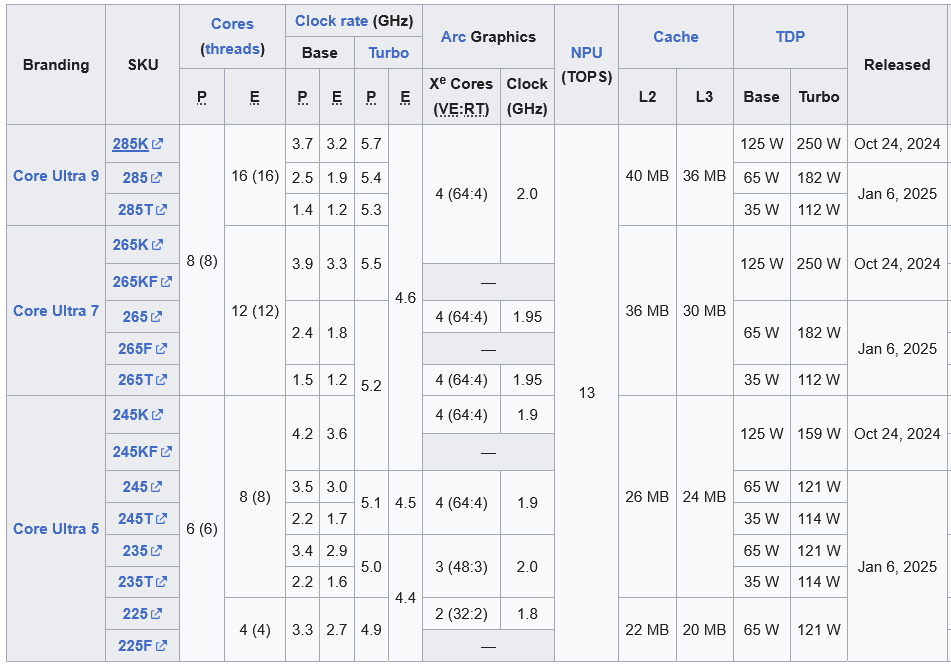Select the 4.5 turbo E-core cell
The width and height of the screenshot is (951, 664).
pos(405,503)
